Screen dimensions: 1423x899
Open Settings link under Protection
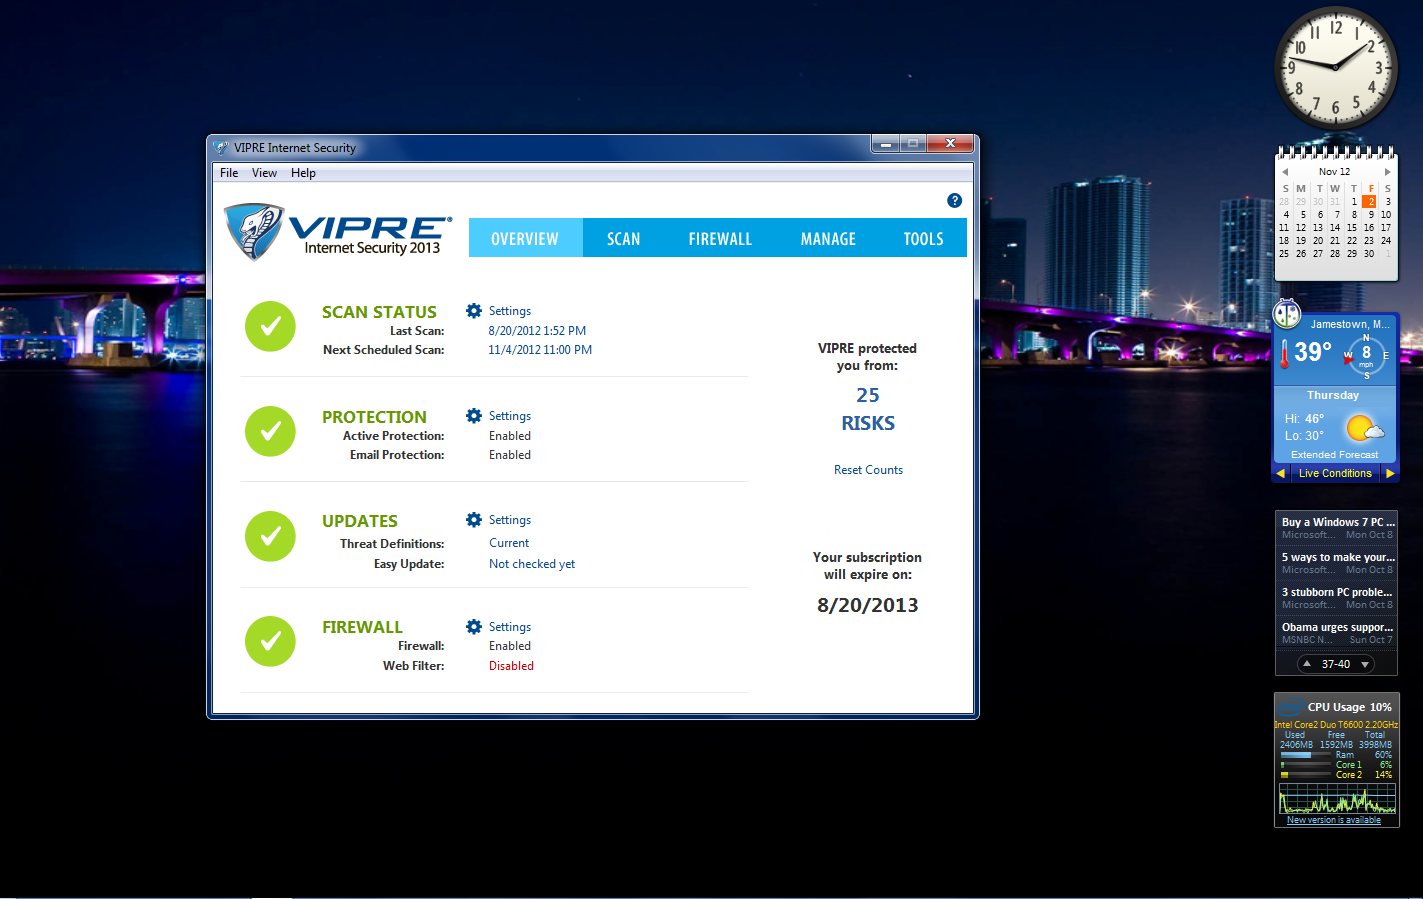point(510,416)
